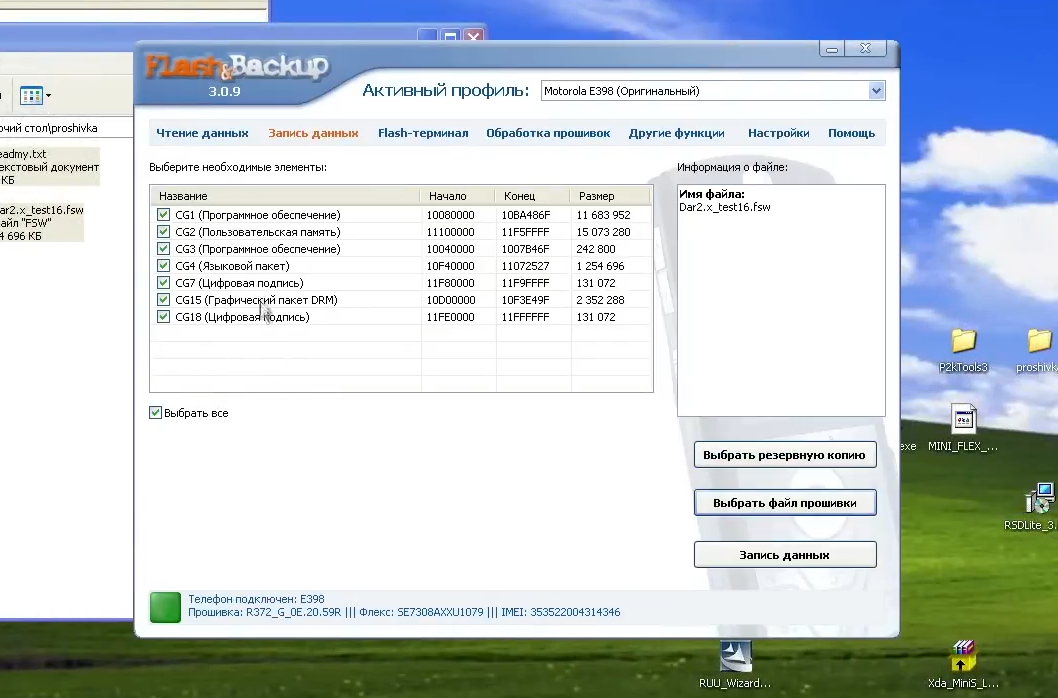Click the Explorer views toolbar icon
The height and width of the screenshot is (698, 1058).
(x=30, y=96)
